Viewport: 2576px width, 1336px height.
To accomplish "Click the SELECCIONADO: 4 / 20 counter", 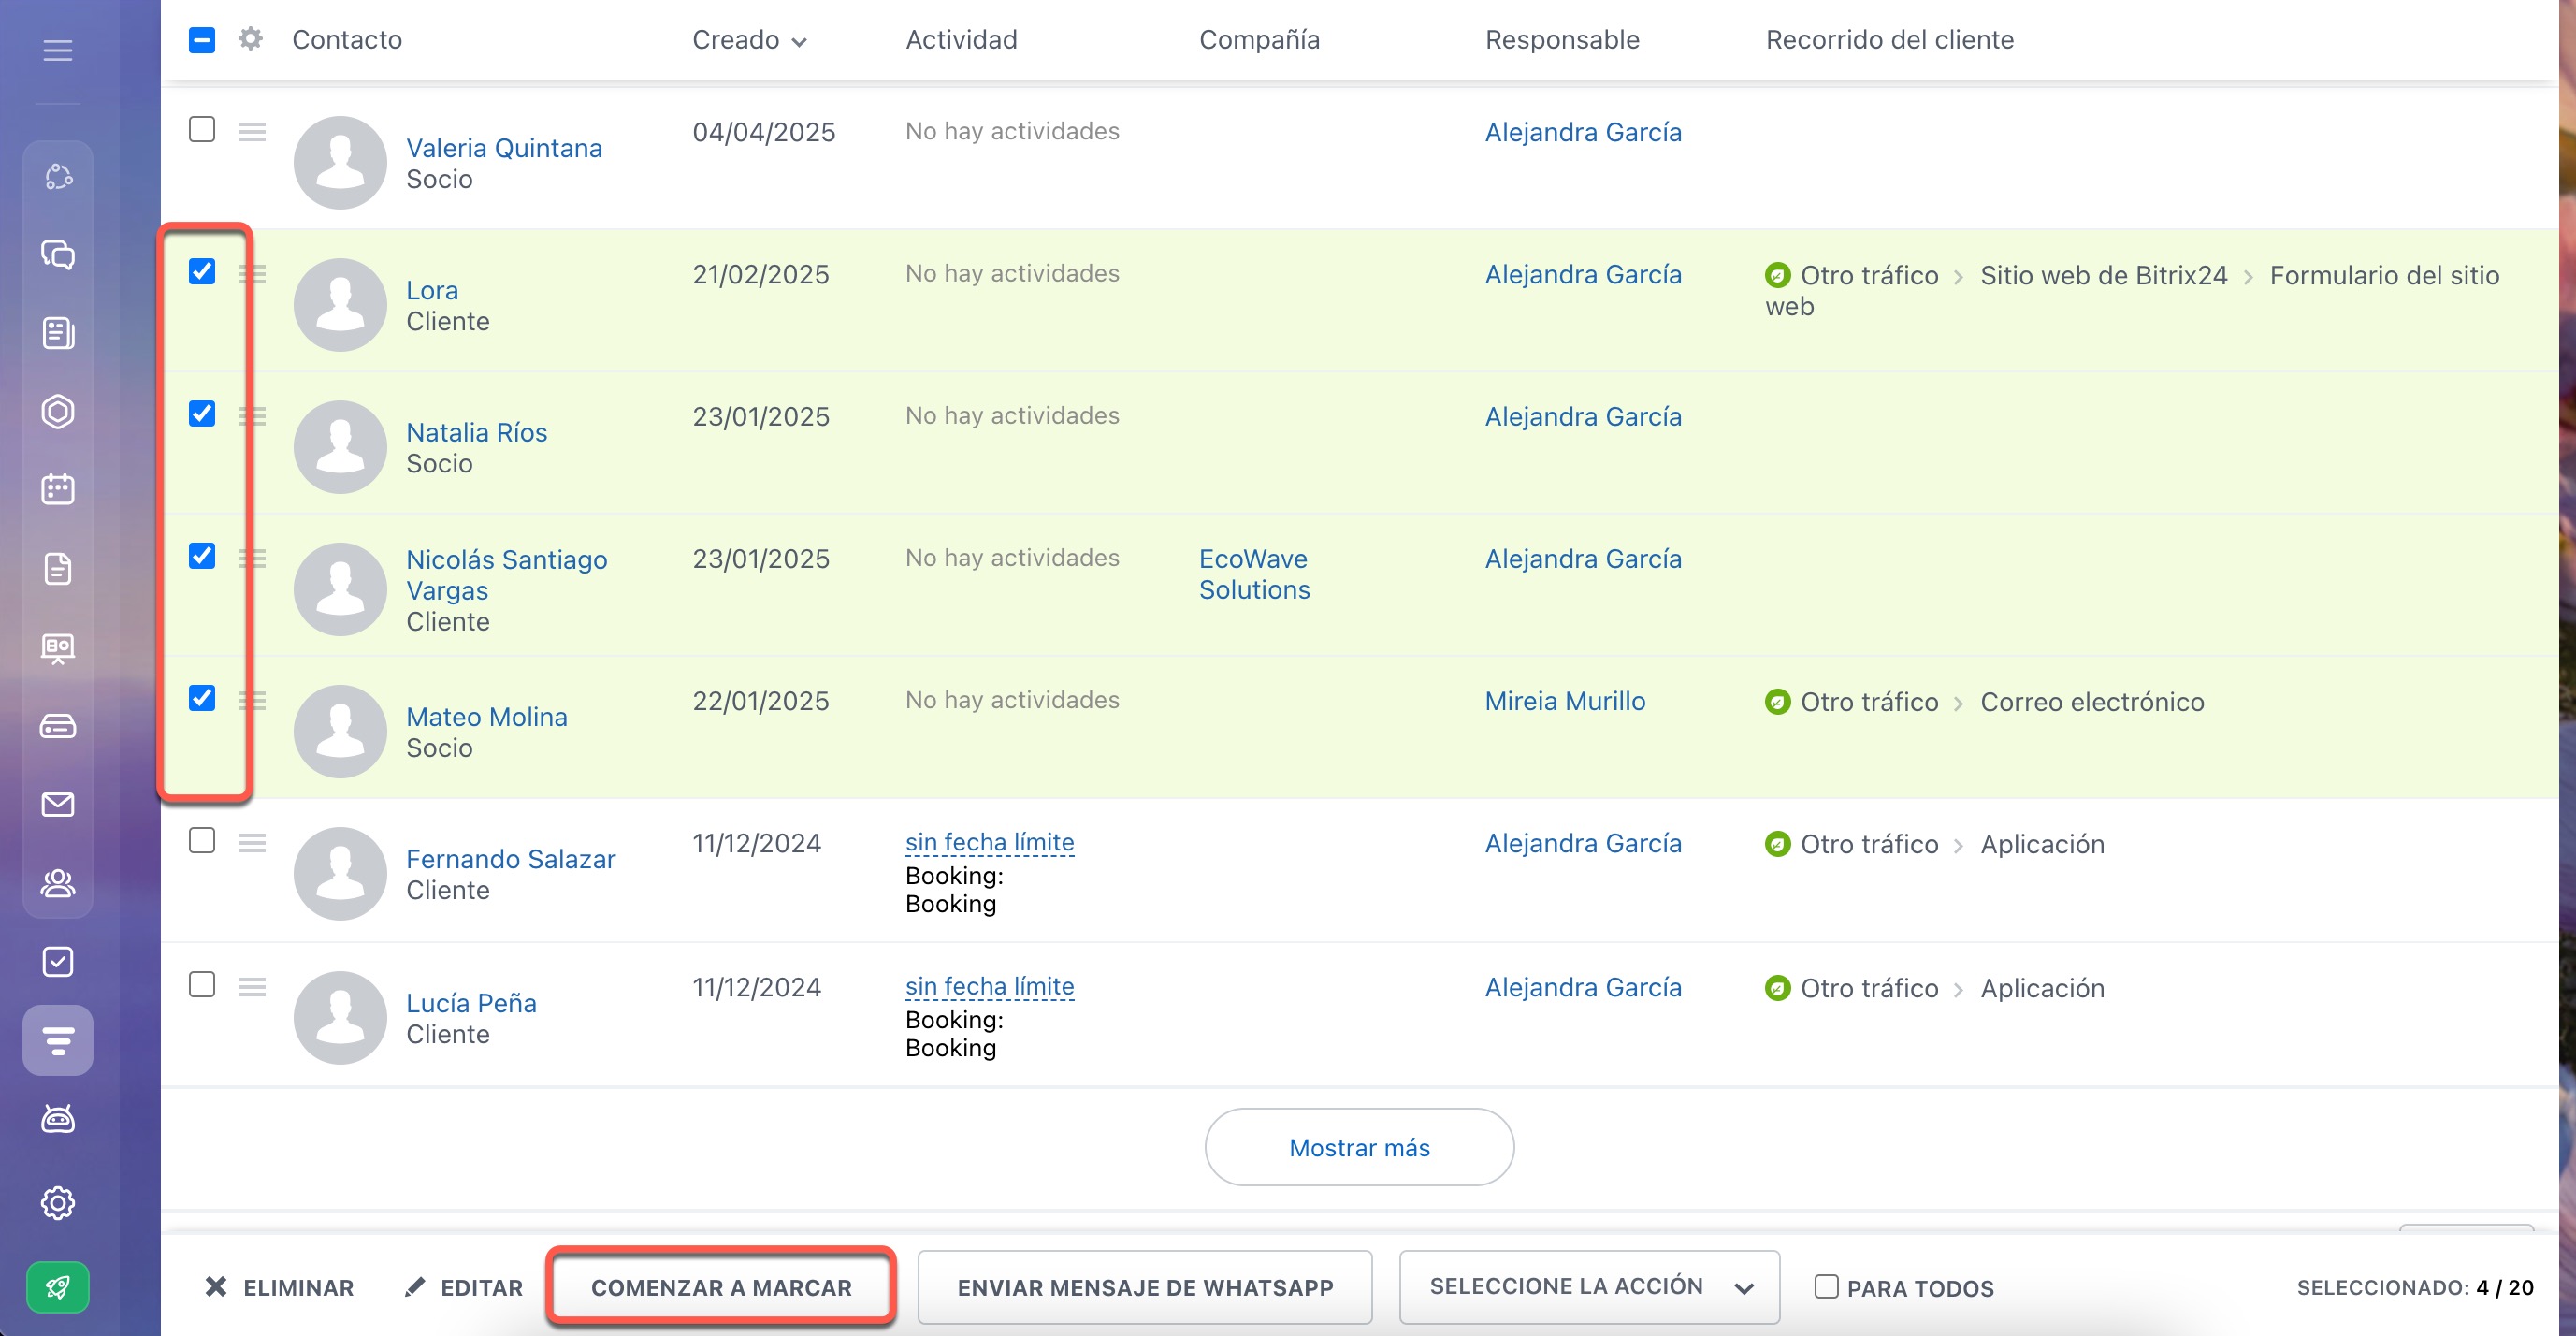I will pyautogui.click(x=2415, y=1287).
